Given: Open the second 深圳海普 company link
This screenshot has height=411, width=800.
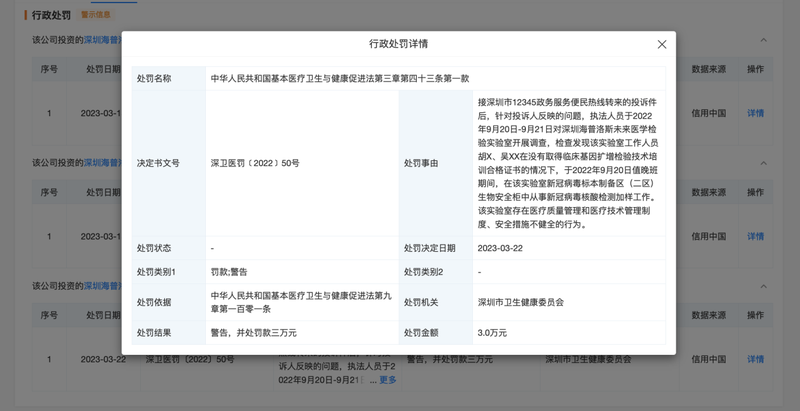Looking at the screenshot, I should click(102, 162).
